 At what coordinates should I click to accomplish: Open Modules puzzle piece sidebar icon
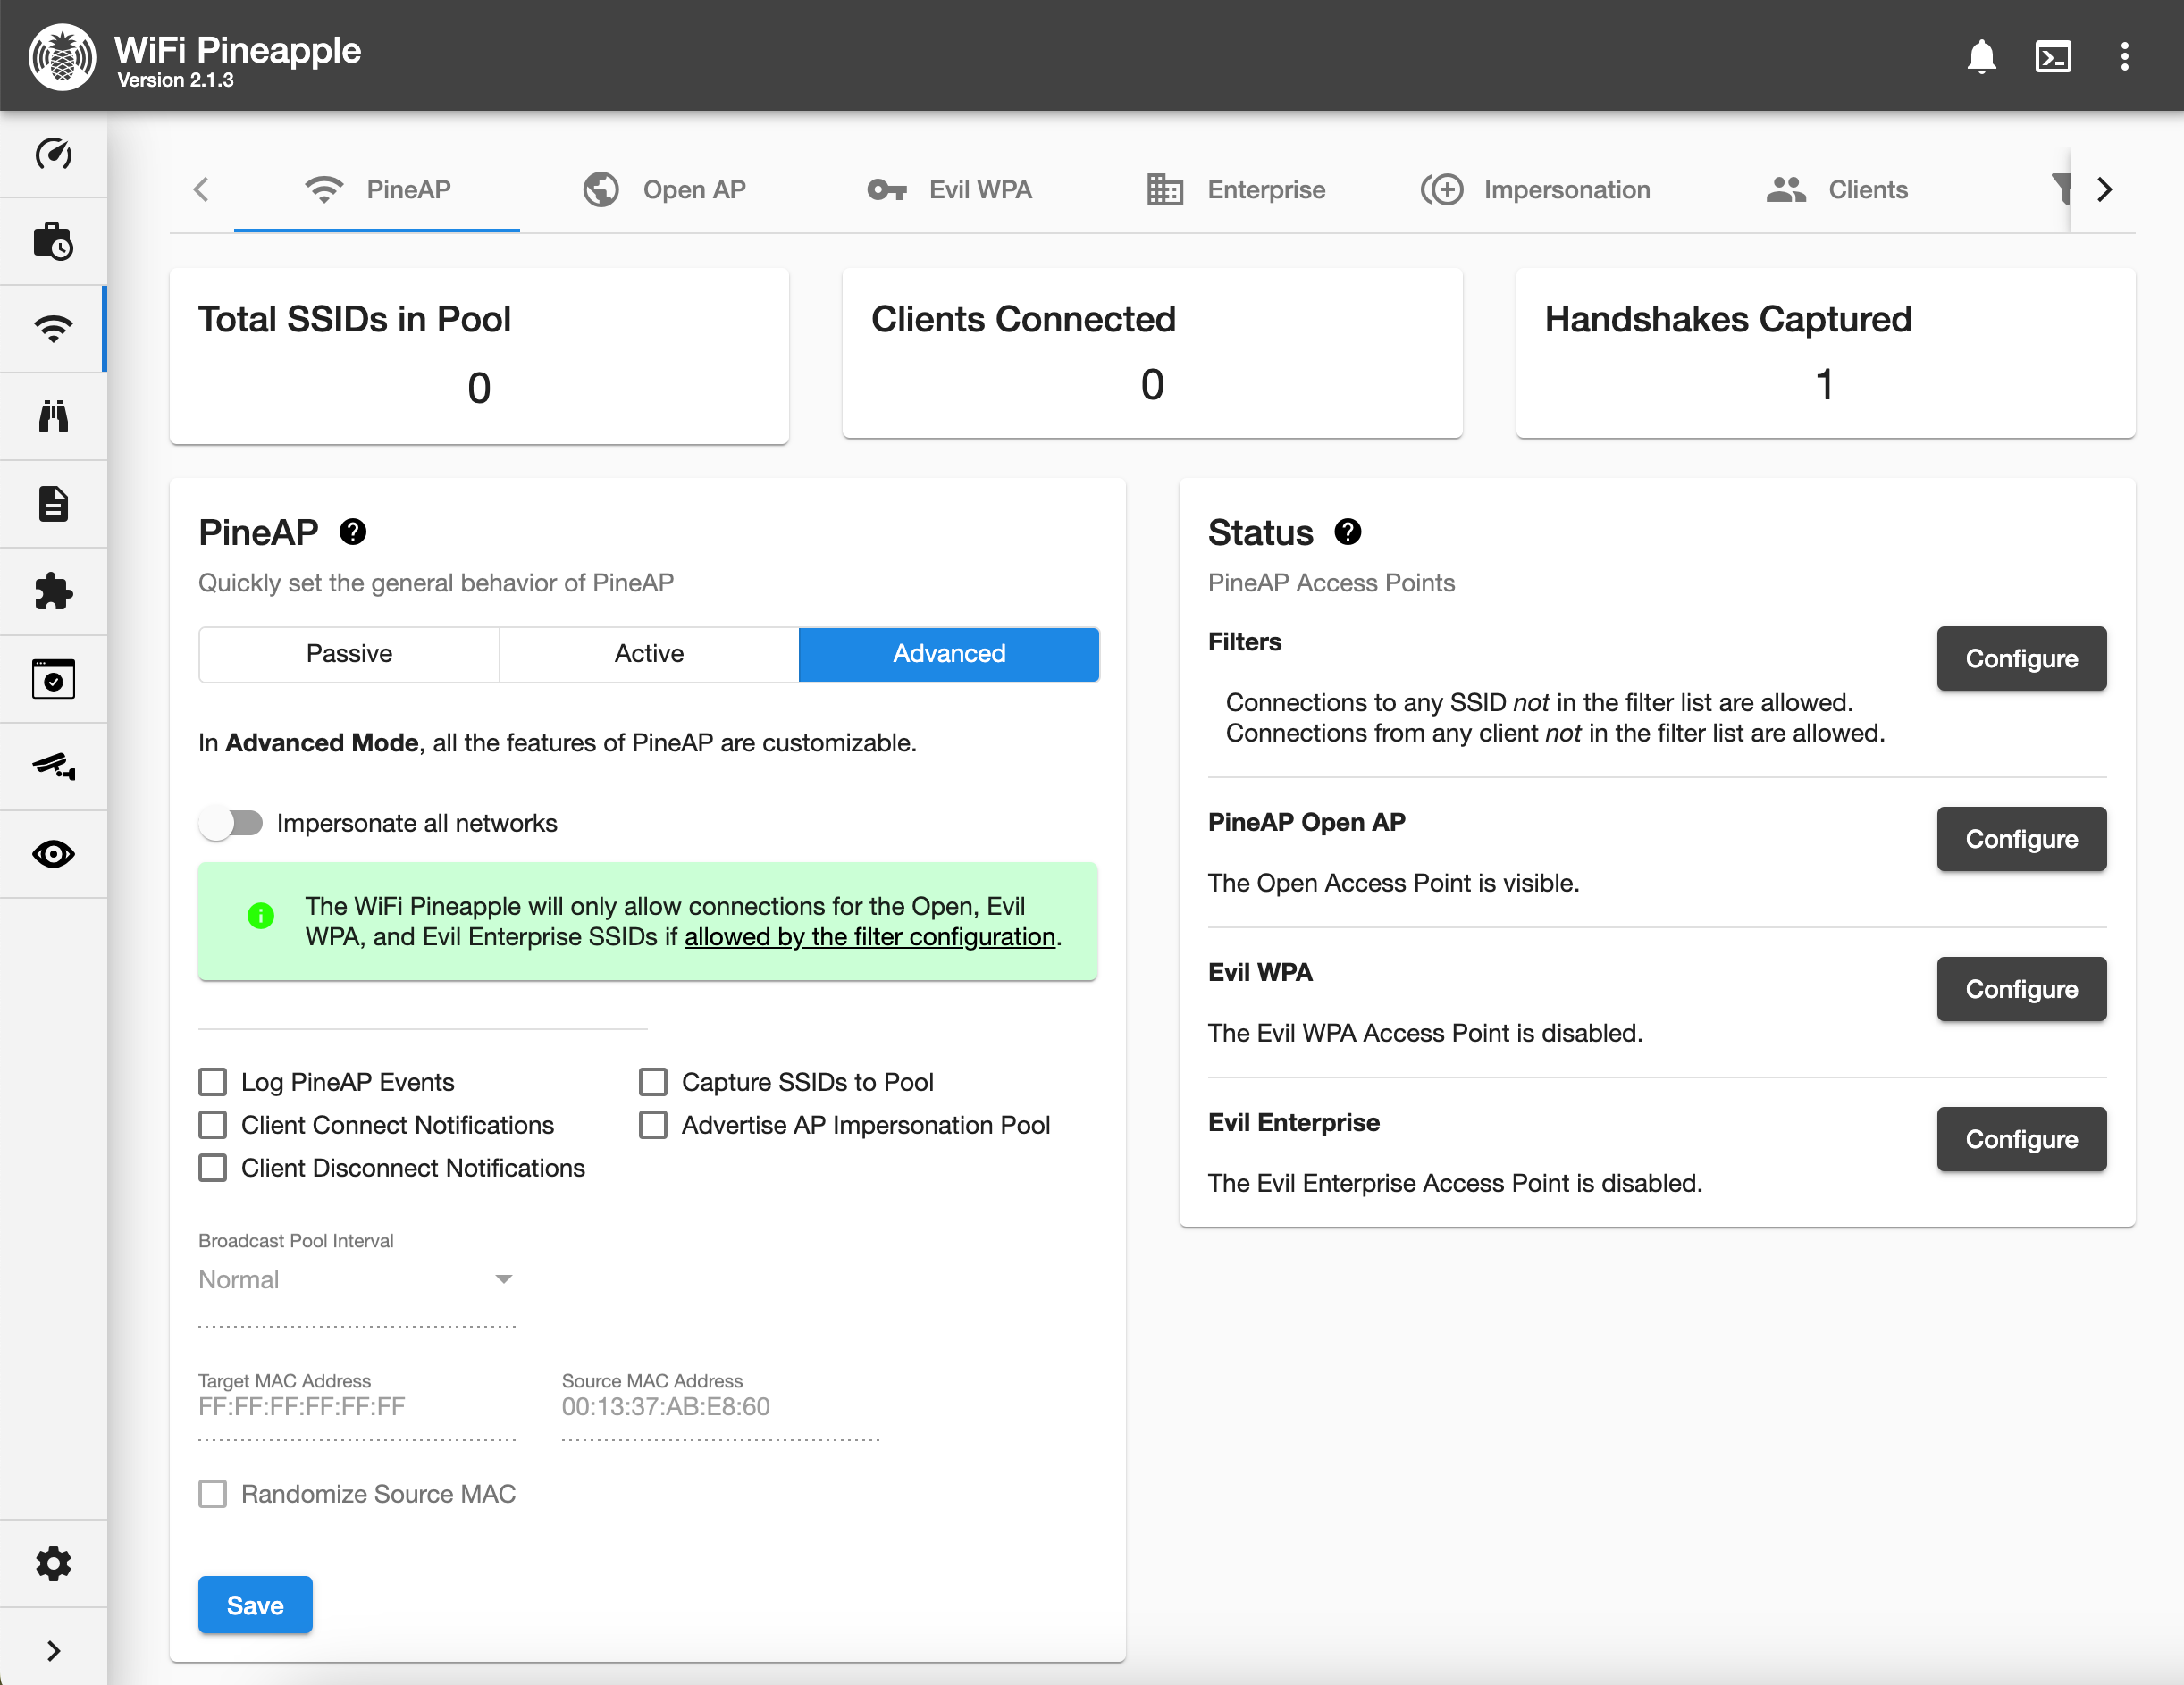point(53,591)
